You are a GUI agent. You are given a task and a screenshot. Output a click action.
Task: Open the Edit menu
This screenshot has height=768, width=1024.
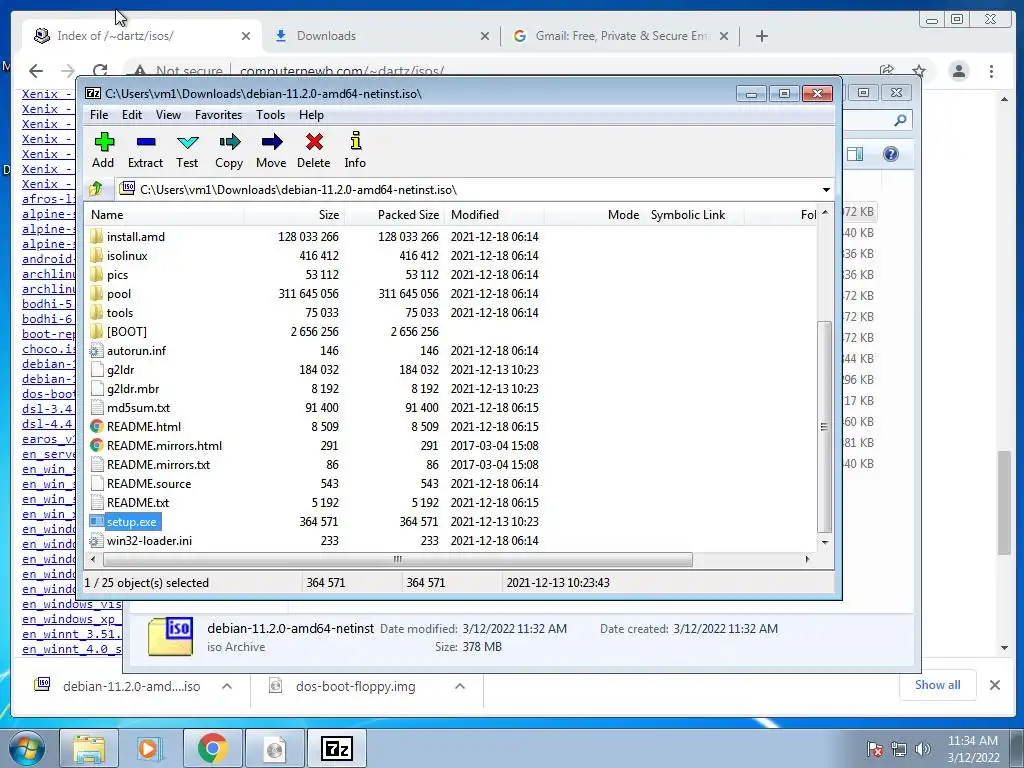click(131, 115)
